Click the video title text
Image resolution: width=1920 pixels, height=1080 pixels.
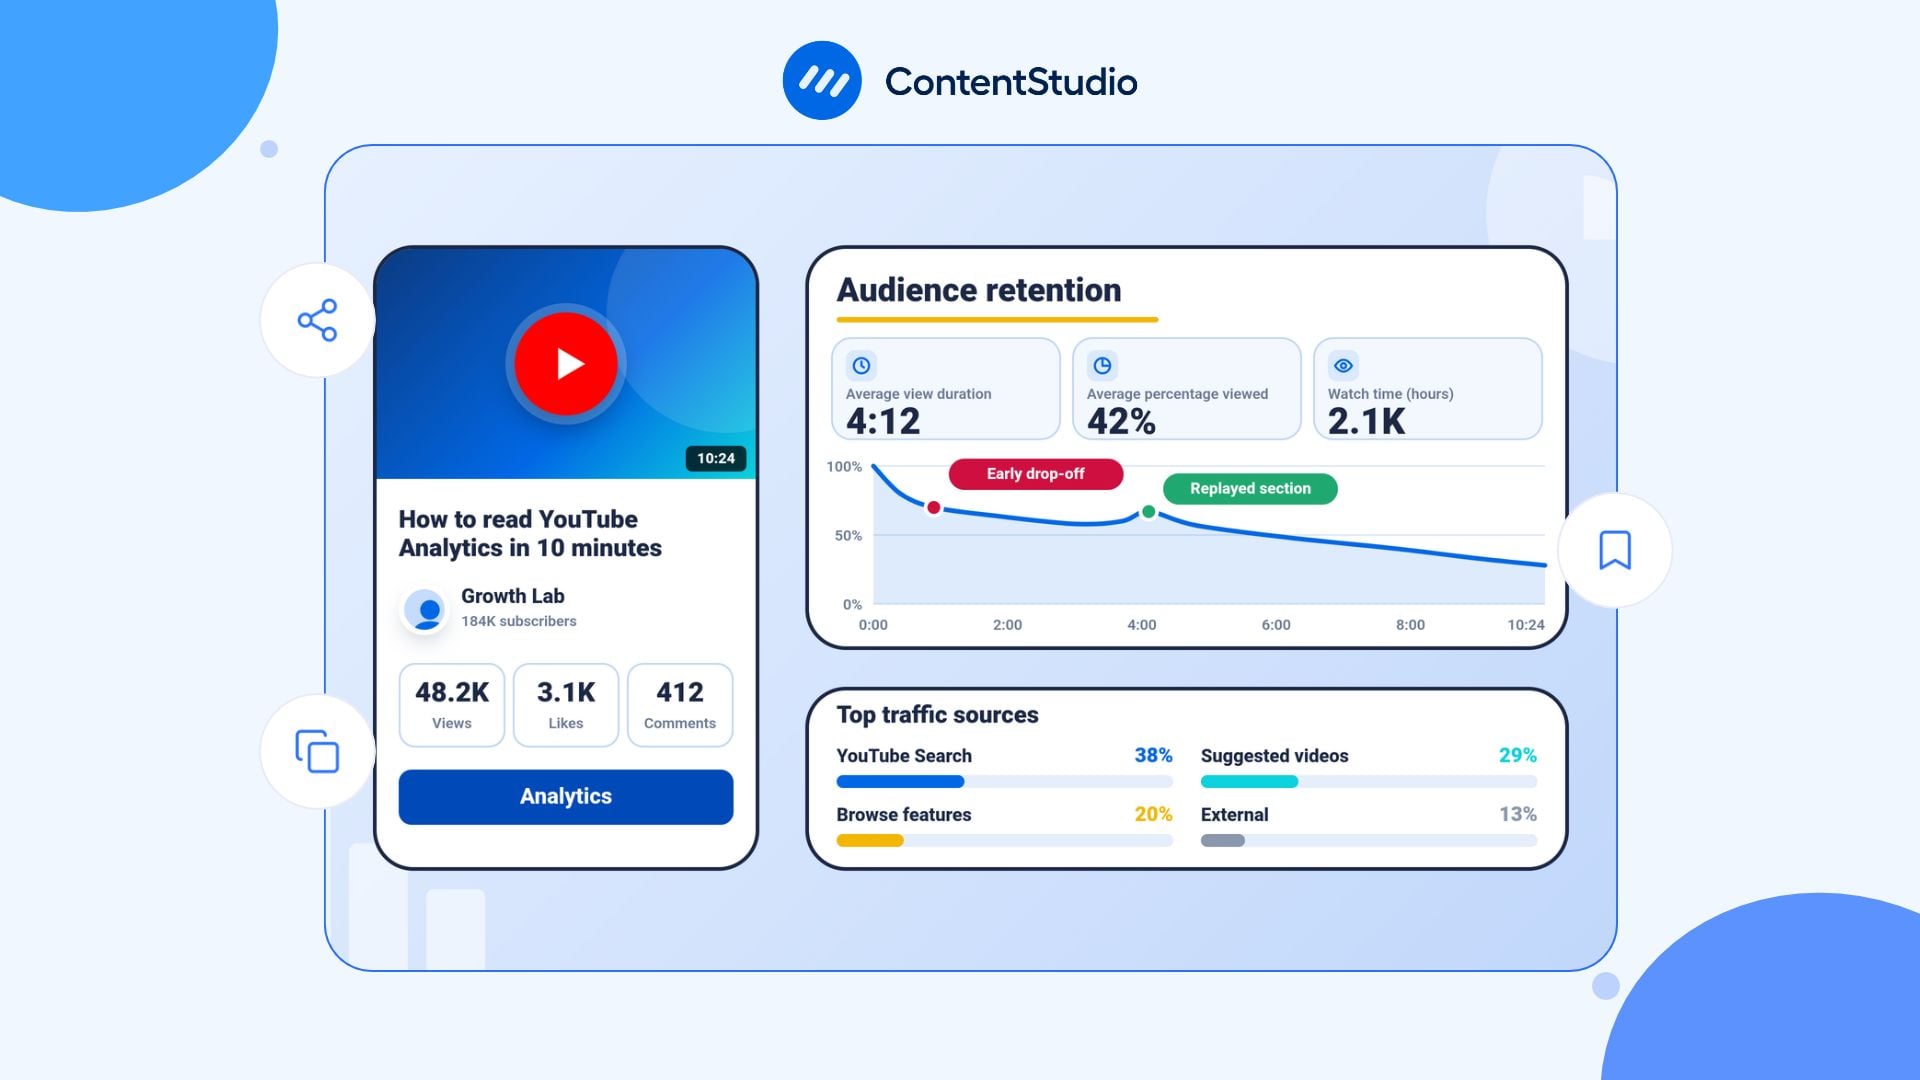(x=530, y=534)
